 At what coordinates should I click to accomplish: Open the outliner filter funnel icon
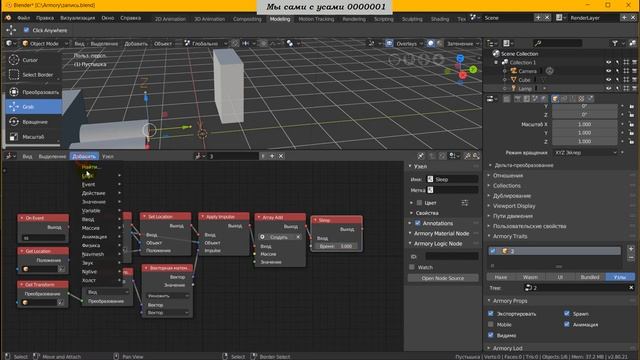coord(615,43)
